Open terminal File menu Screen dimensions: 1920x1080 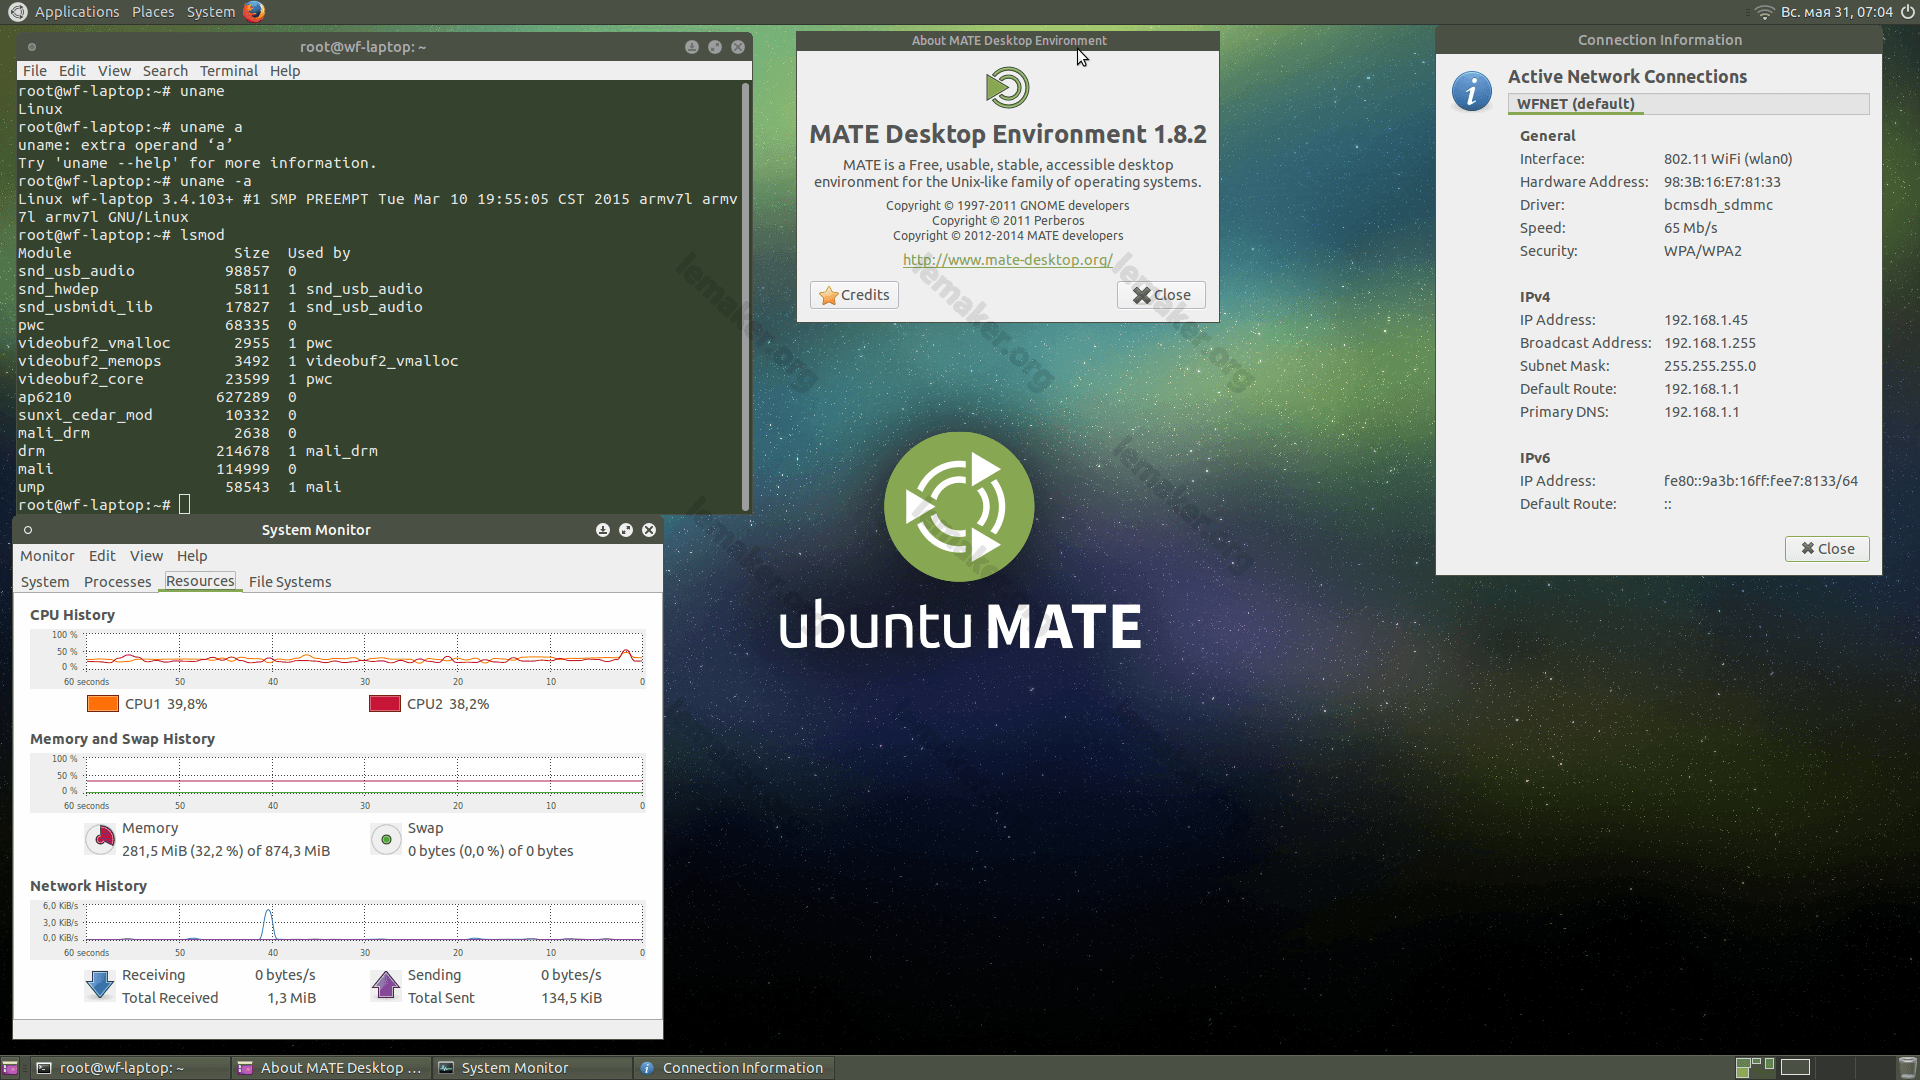(x=35, y=71)
